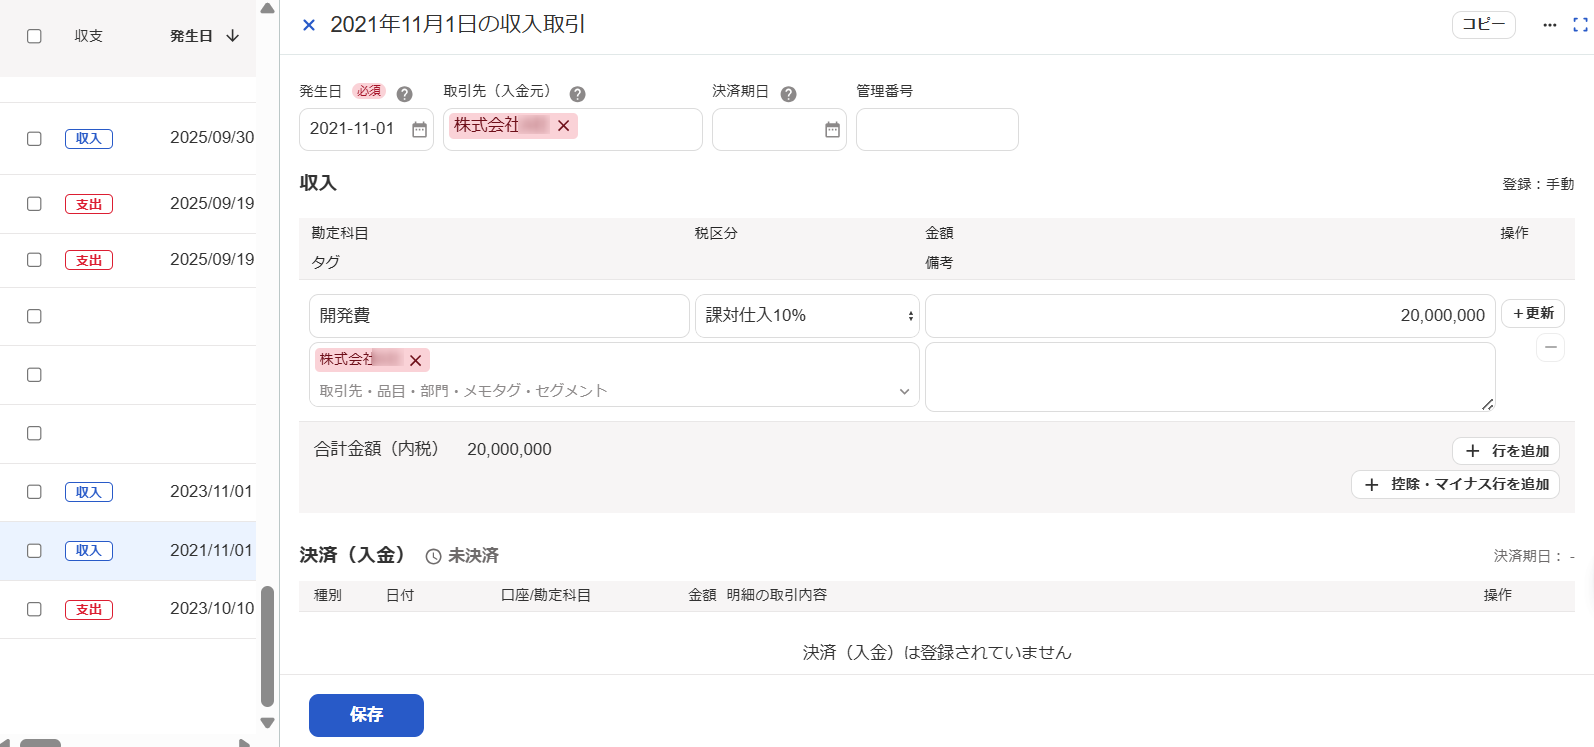Expand the 取引先・品目・部門 tag dropdown chevron
Image resolution: width=1594 pixels, height=747 pixels.
(x=904, y=391)
